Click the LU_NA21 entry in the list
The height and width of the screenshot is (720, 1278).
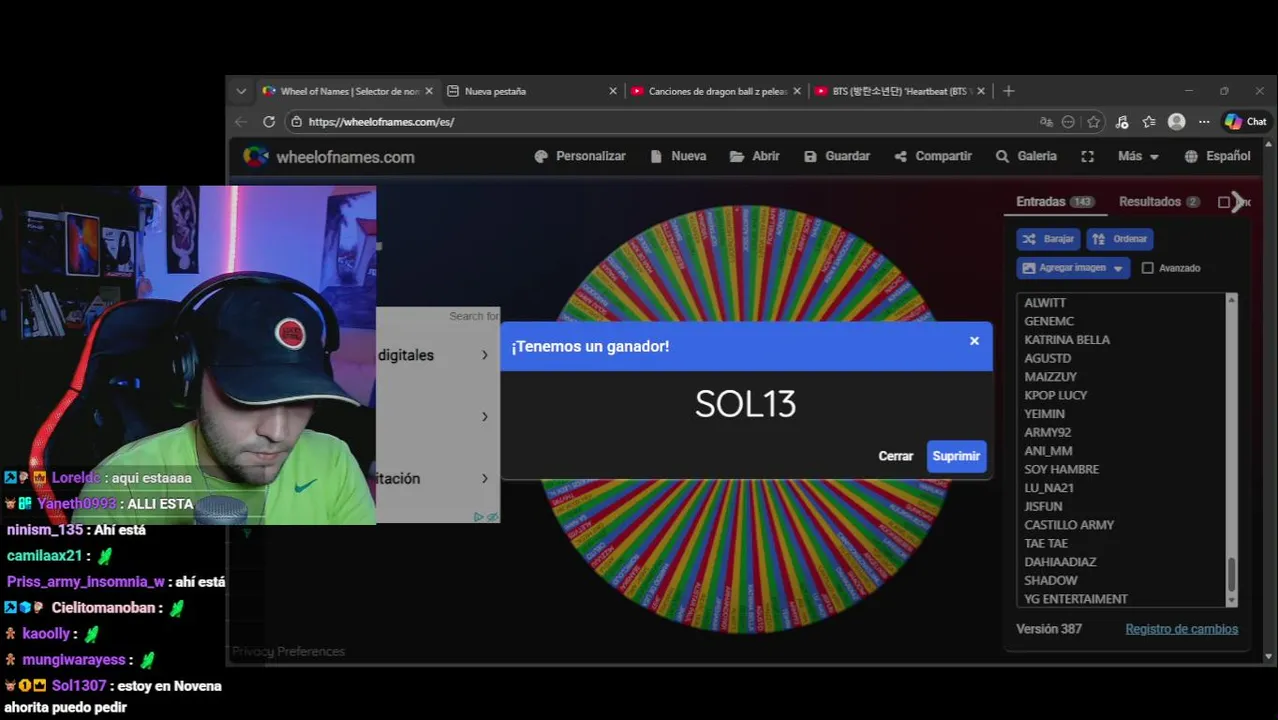point(1049,488)
